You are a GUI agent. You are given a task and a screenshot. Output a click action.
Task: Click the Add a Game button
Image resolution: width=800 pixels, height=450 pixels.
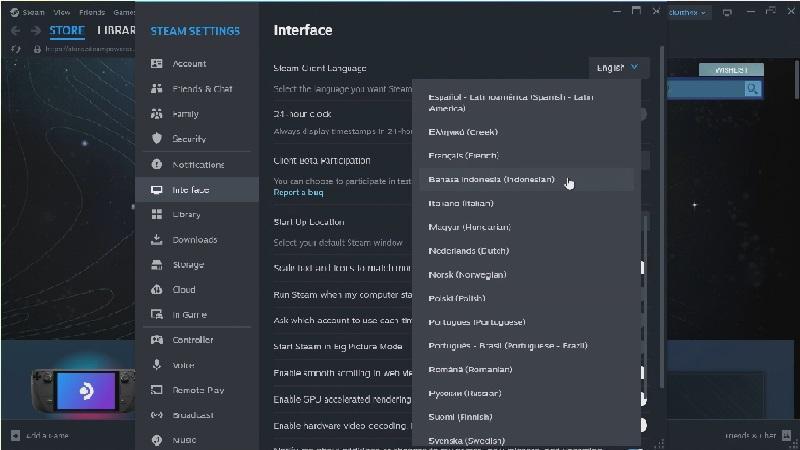click(41, 435)
